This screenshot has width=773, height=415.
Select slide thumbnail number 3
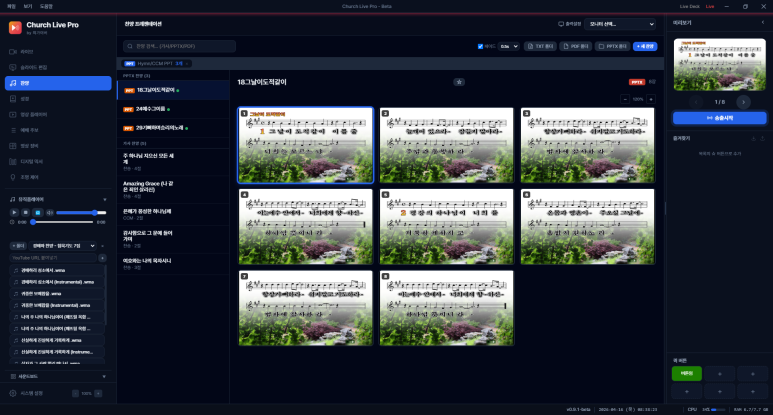[x=588, y=145]
